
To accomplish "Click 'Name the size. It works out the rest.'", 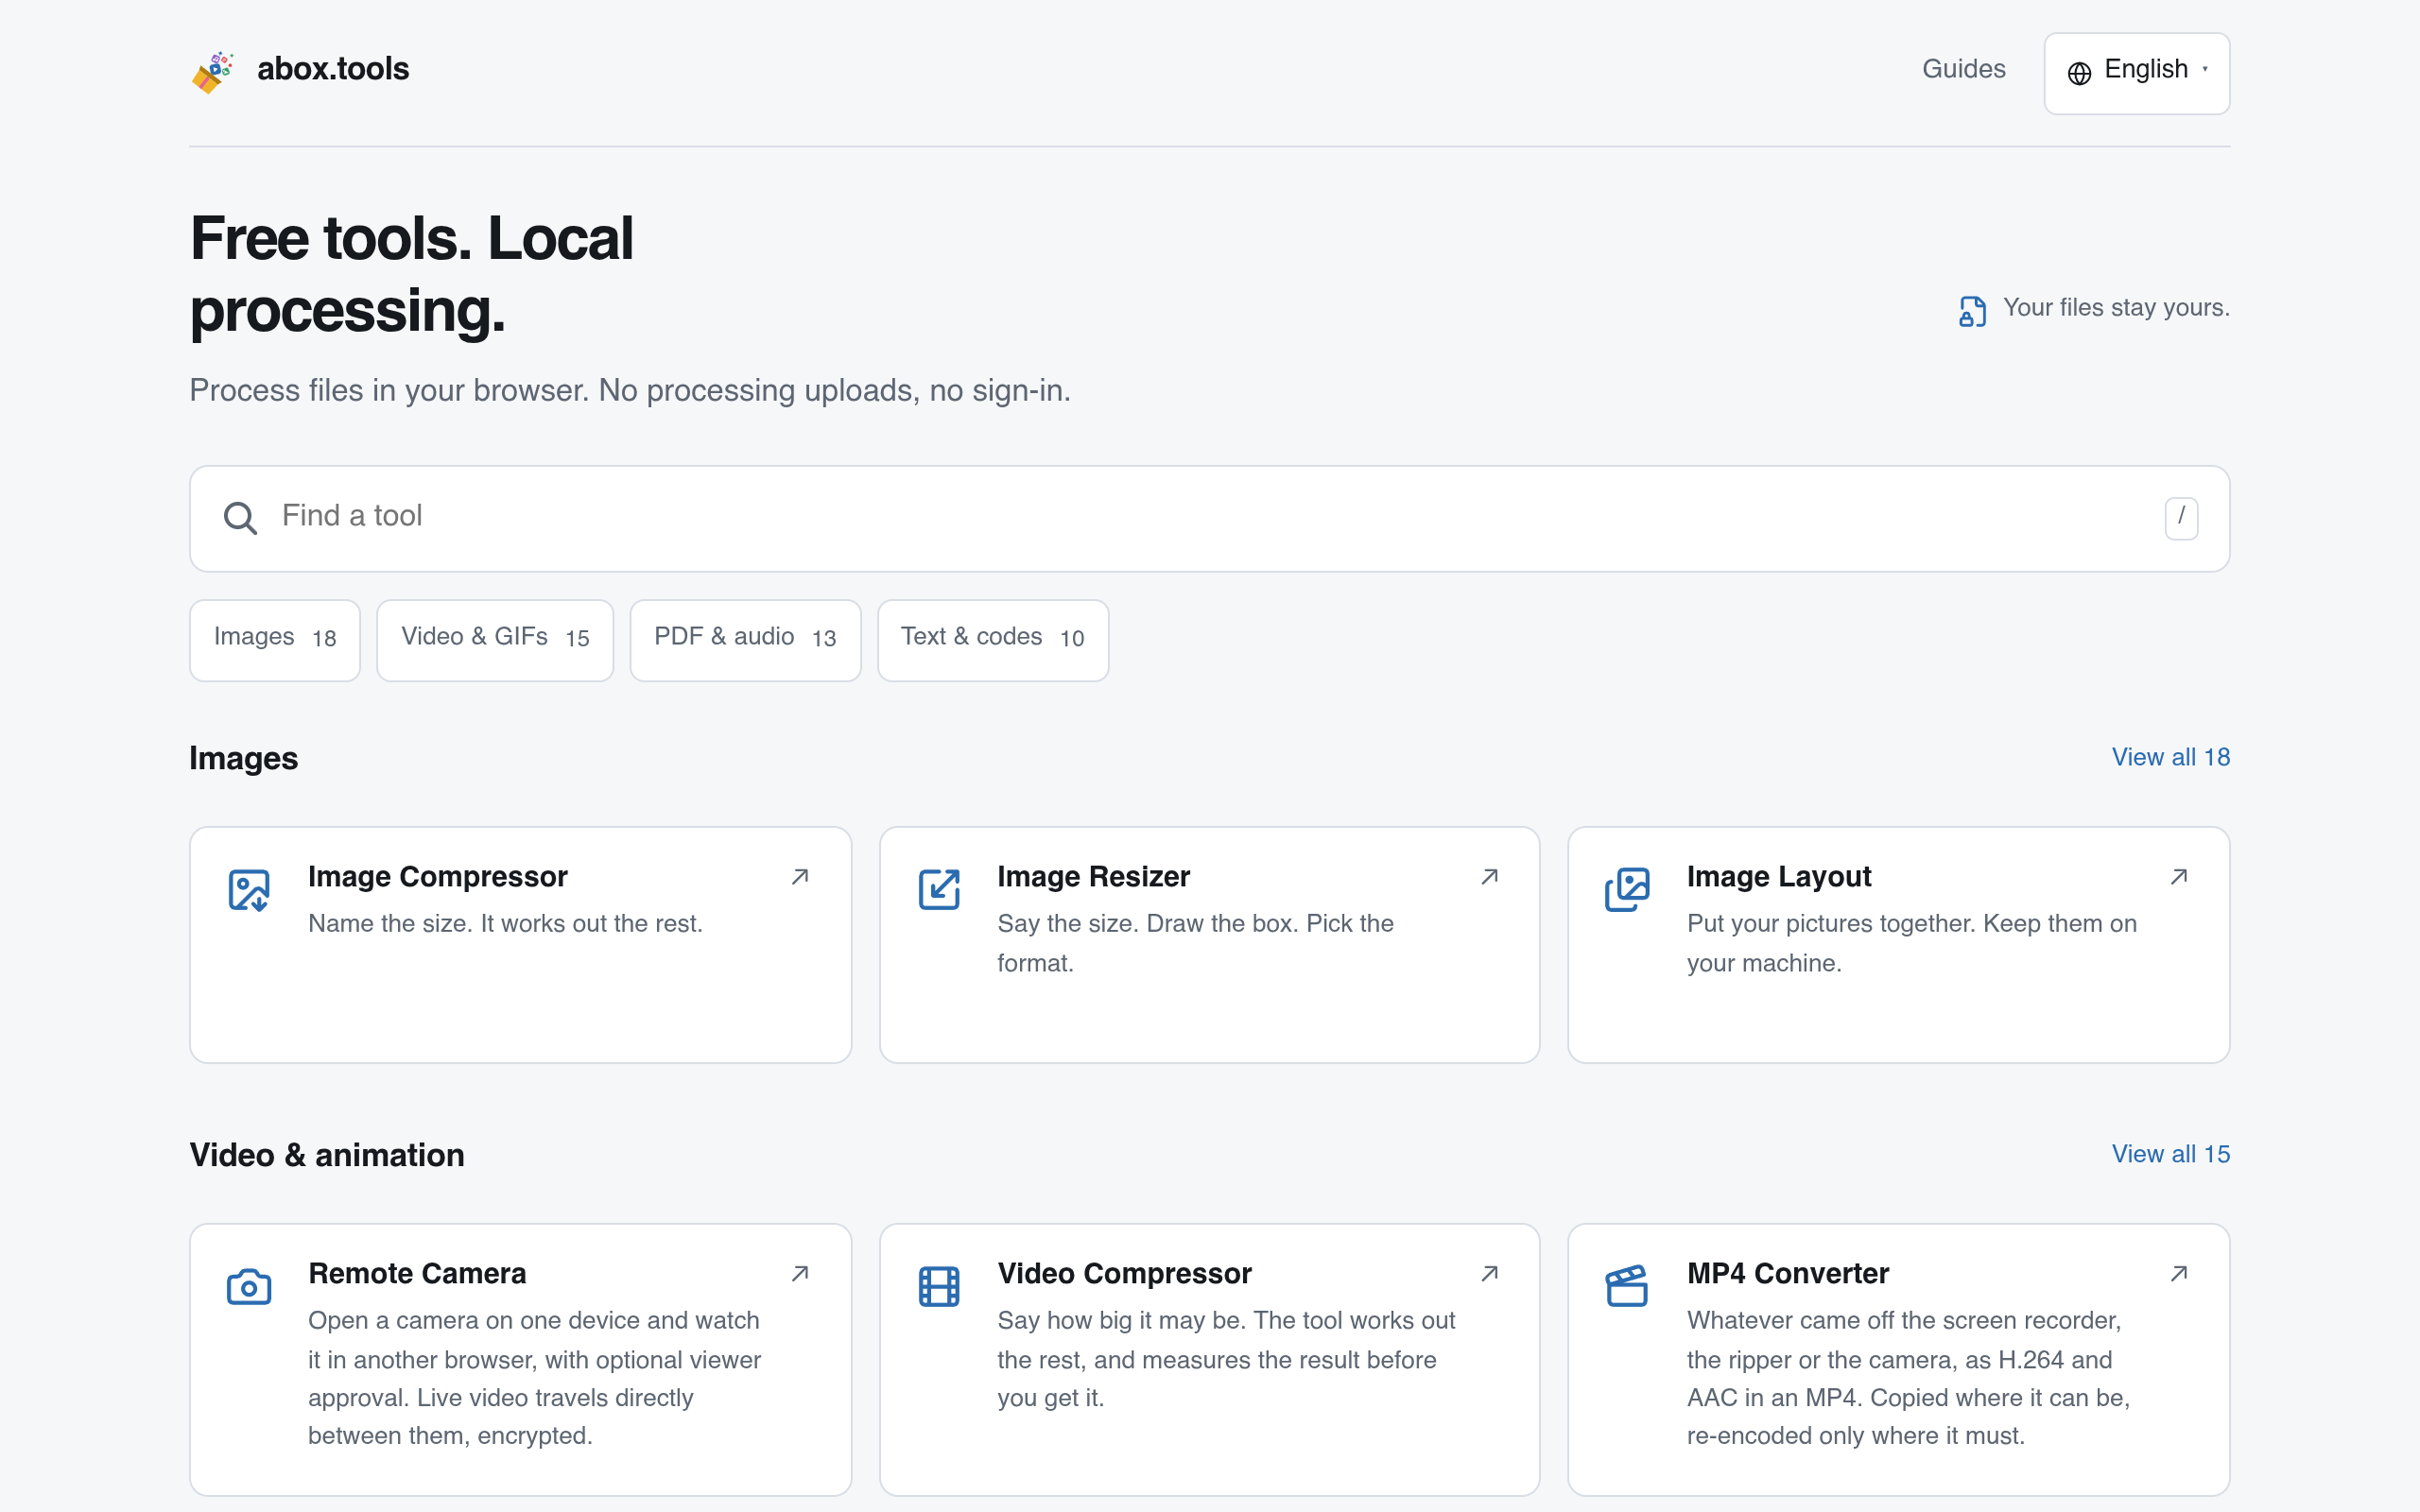I will (x=505, y=924).
